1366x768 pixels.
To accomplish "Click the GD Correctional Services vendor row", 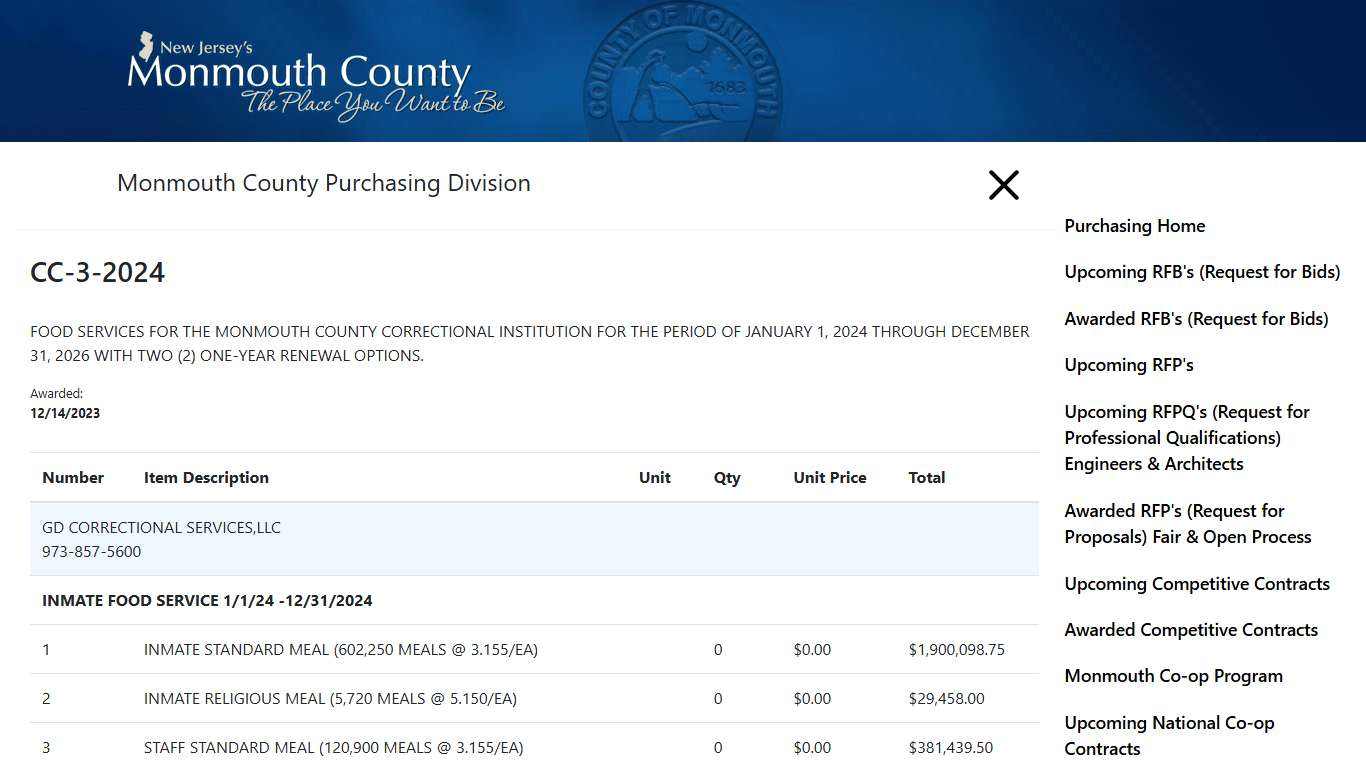I will tap(161, 527).
